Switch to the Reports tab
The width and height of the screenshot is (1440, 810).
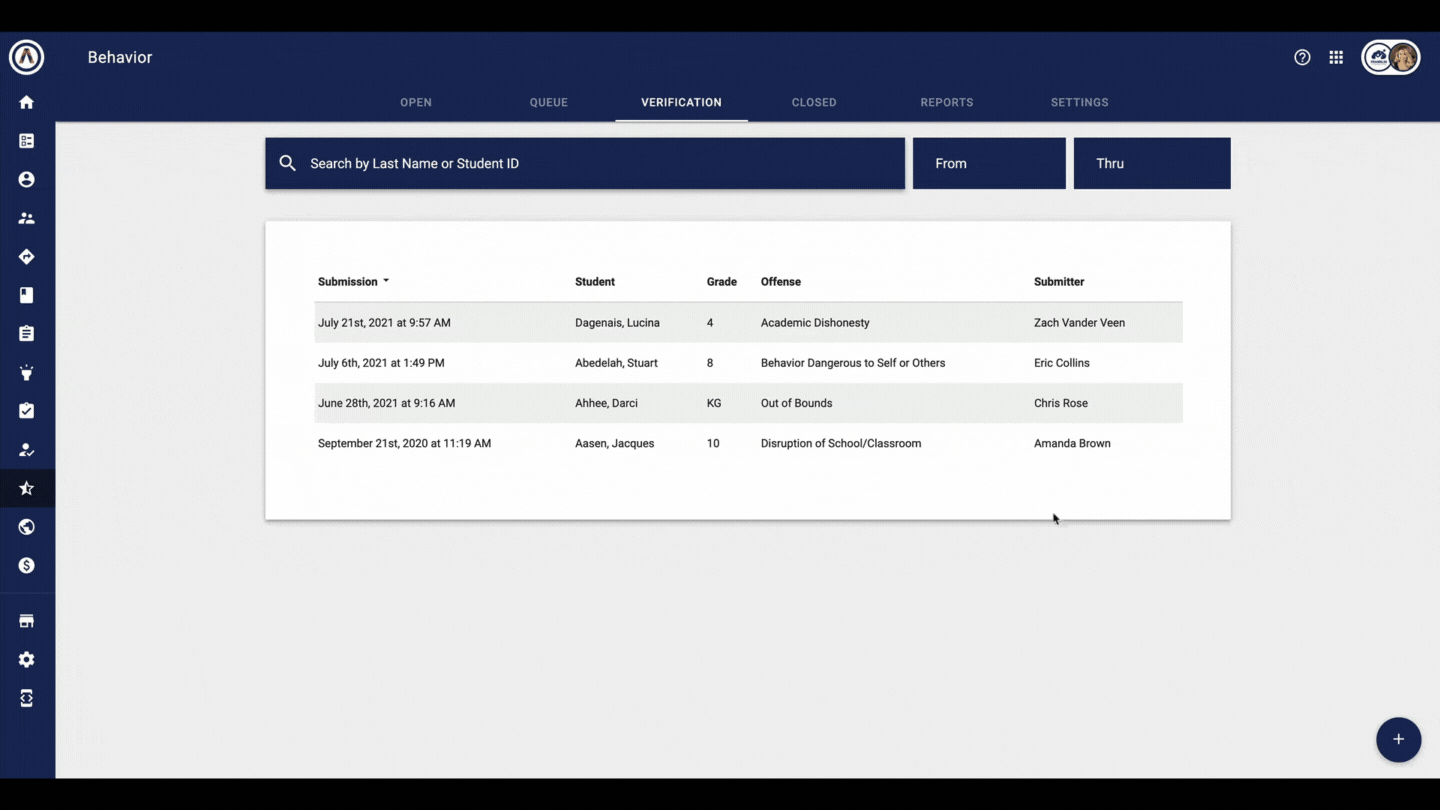[946, 103]
